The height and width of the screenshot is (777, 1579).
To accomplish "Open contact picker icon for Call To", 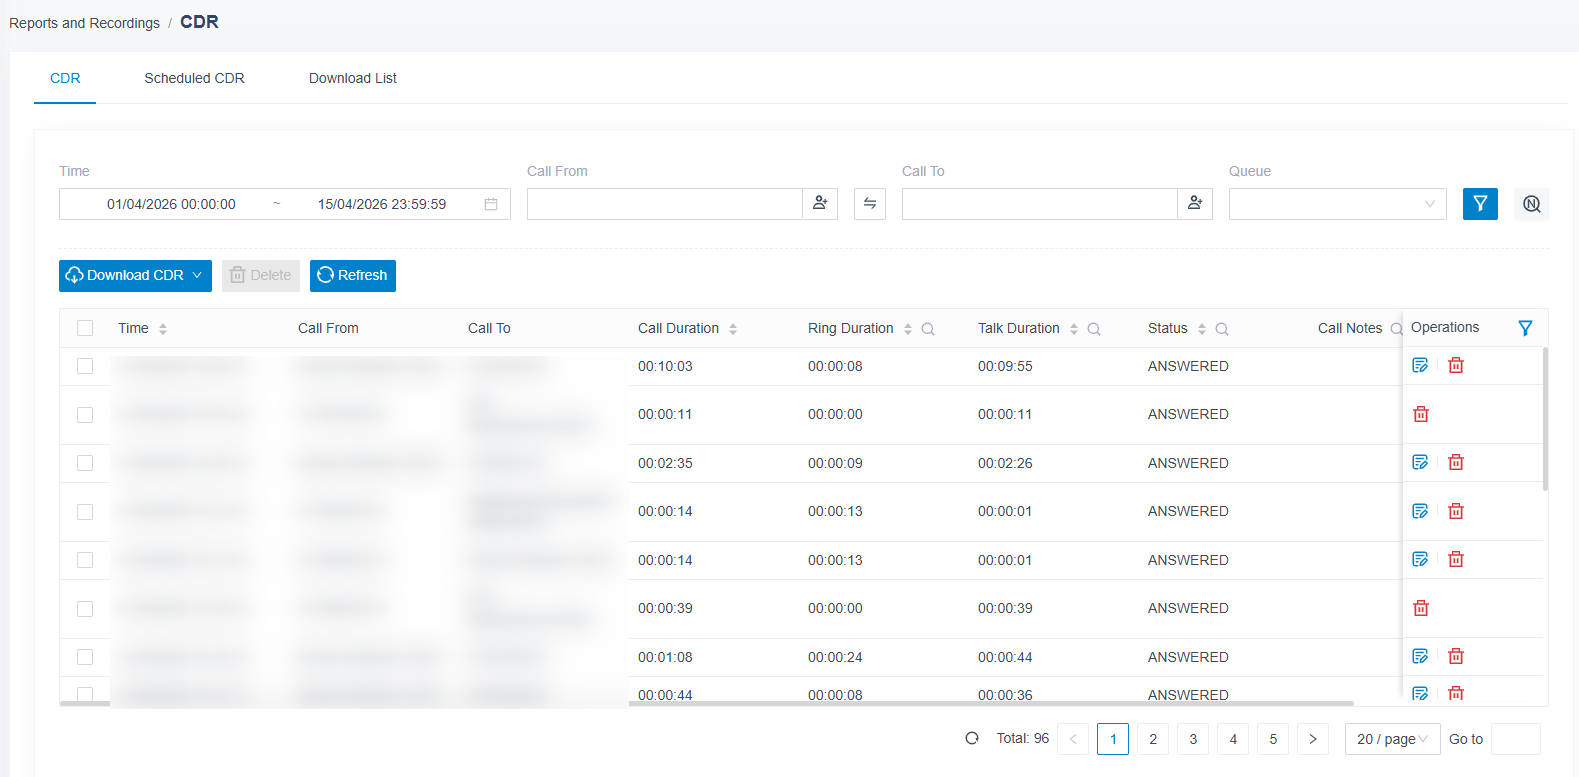I will (1195, 204).
